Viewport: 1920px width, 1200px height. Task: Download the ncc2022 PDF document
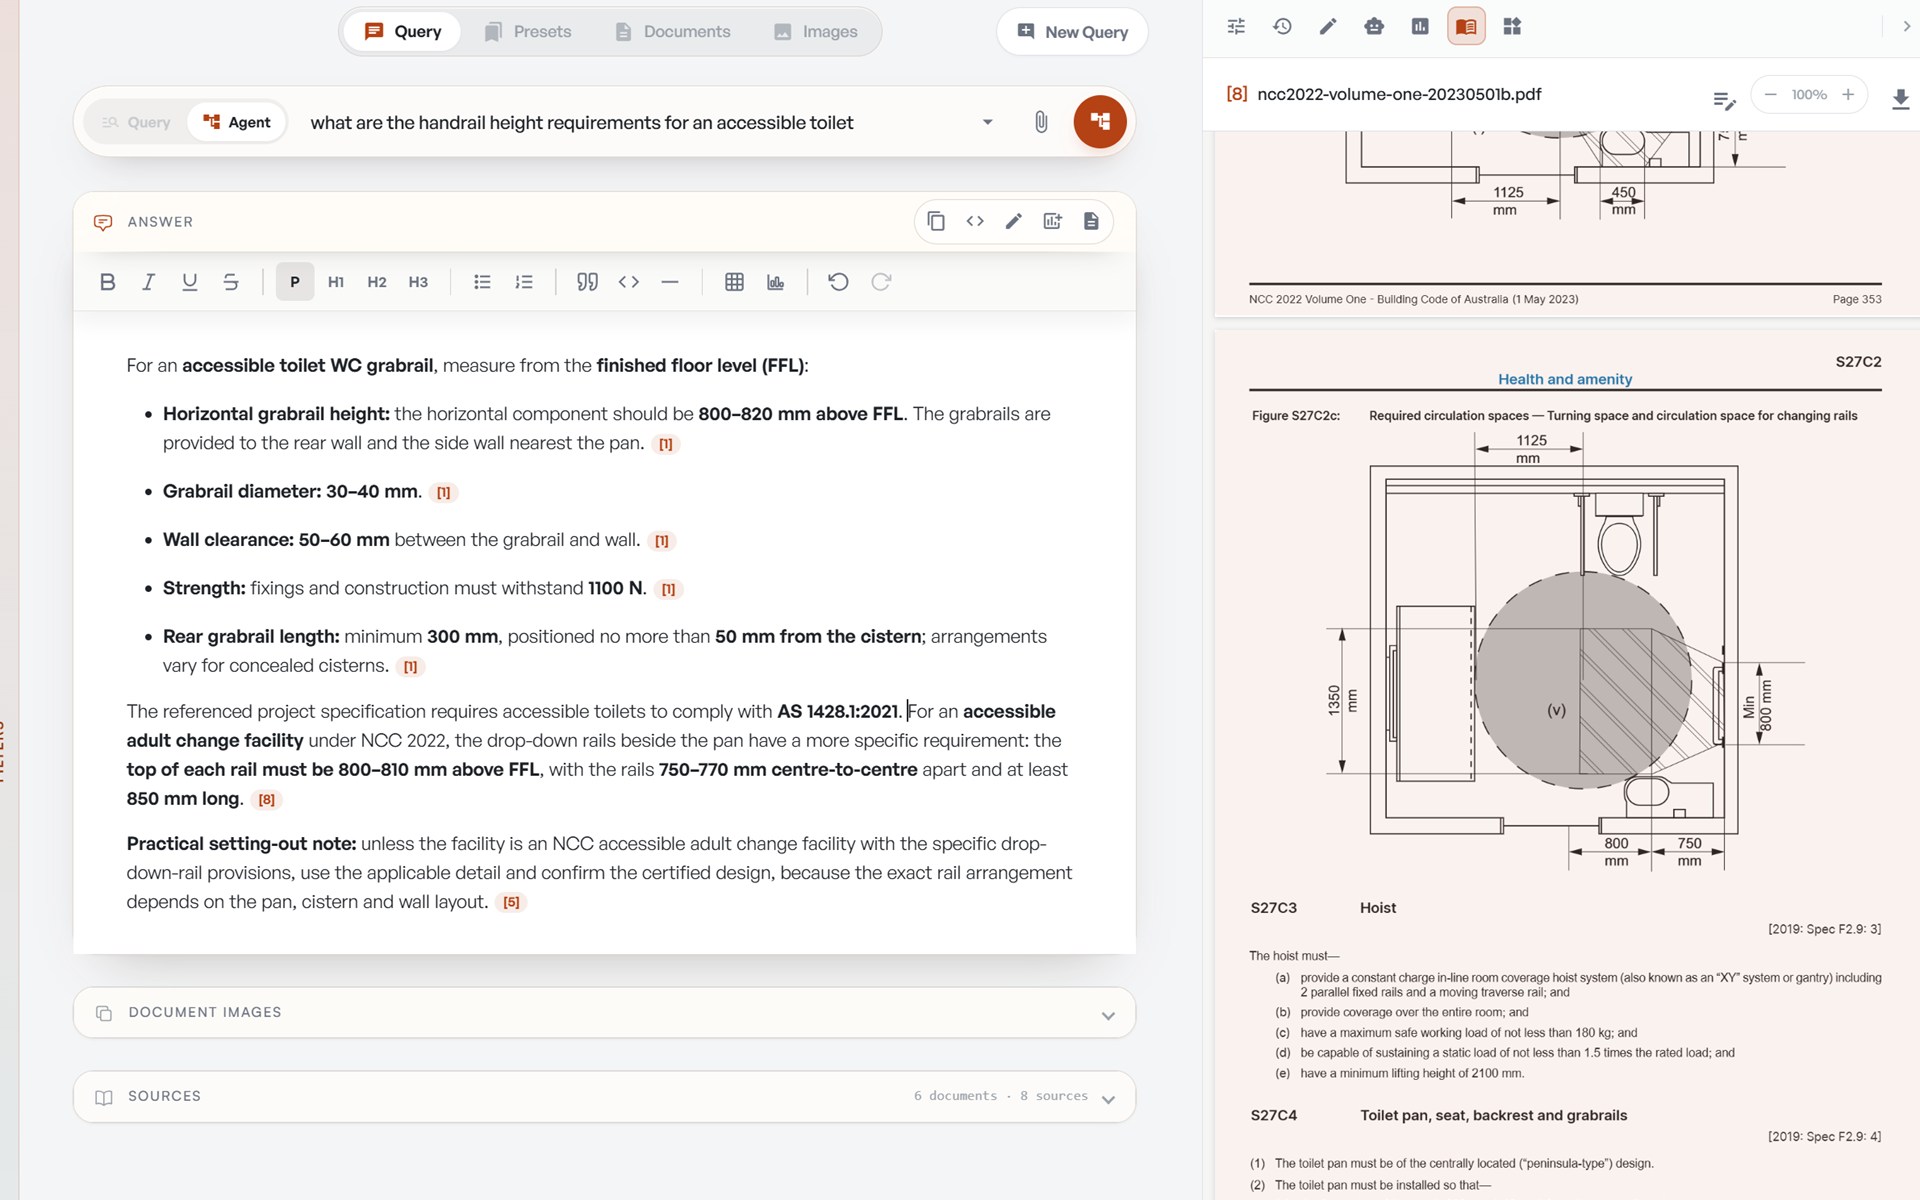1900,97
